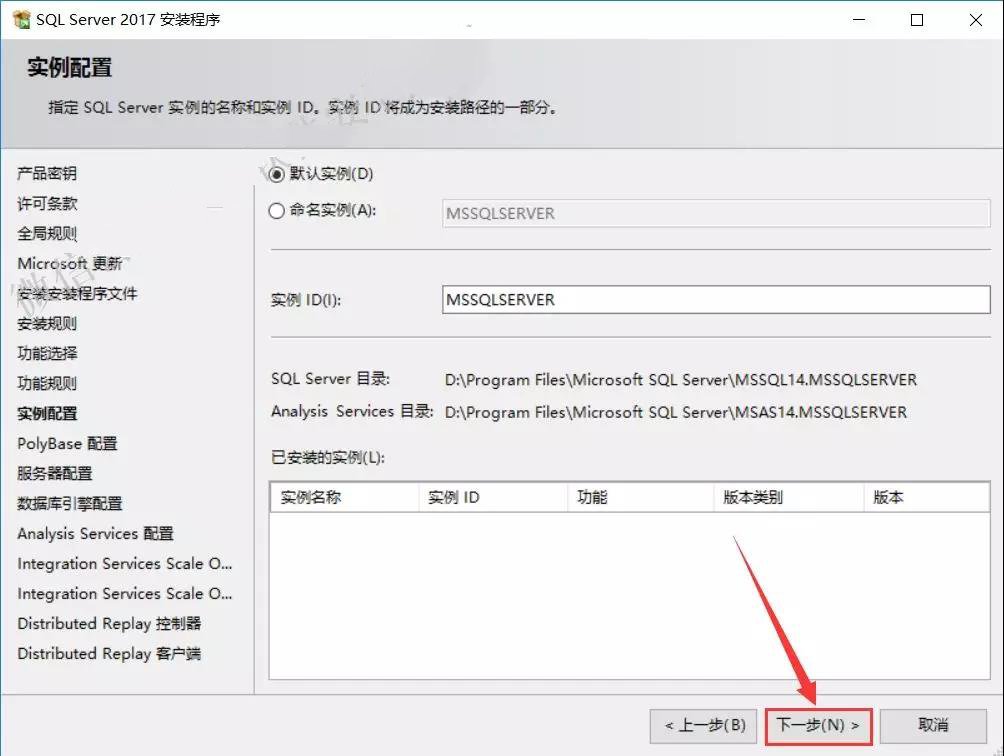Viewport: 1004px width, 756px height.
Task: Go to 服务器配置 sidebar step
Action: (x=54, y=474)
